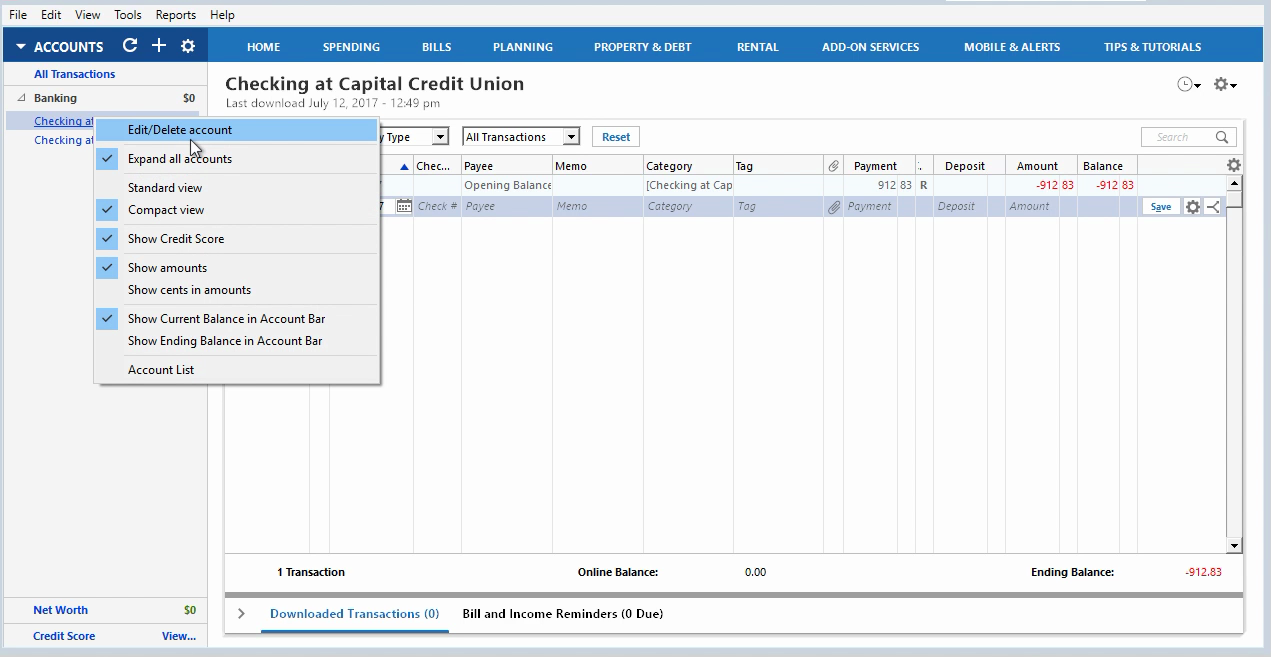Enable Show Ending Balance in Account Bar

237,341
